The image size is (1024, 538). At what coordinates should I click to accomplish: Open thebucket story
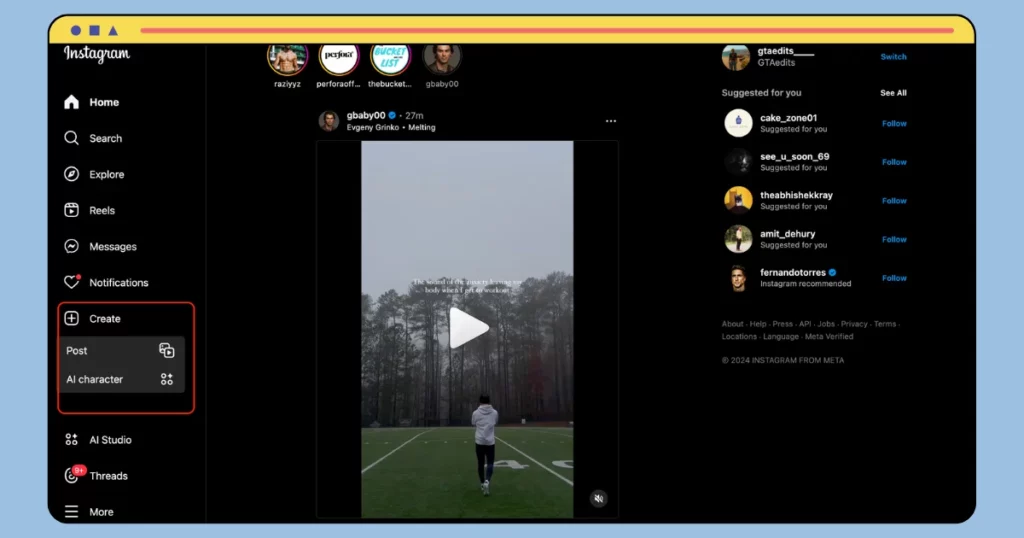click(390, 59)
